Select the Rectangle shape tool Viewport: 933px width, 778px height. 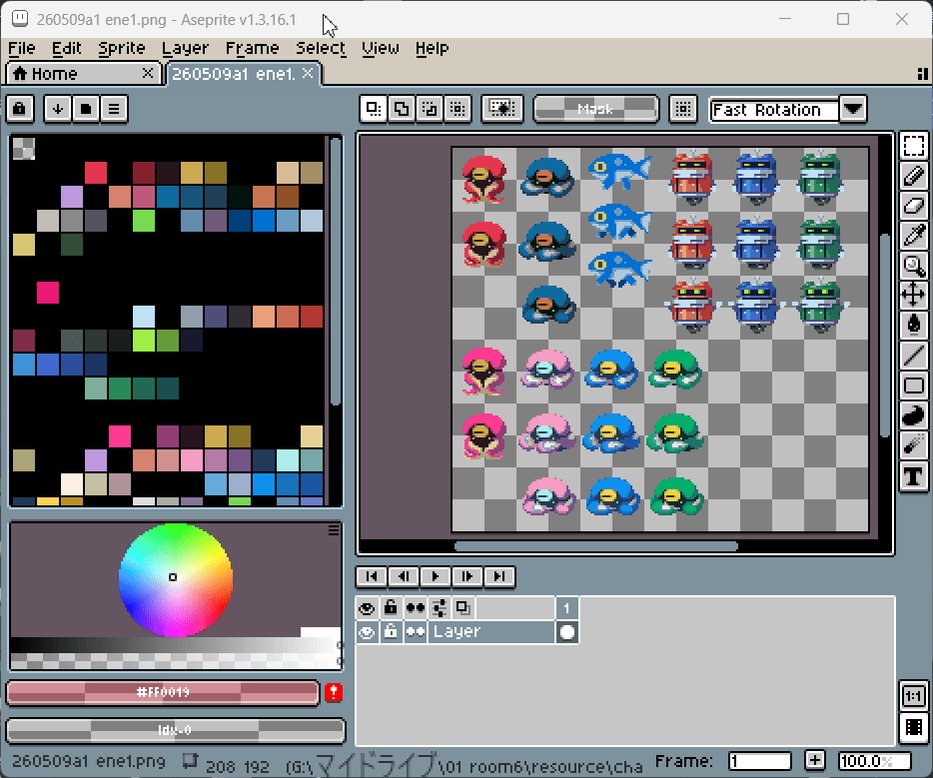pos(913,385)
